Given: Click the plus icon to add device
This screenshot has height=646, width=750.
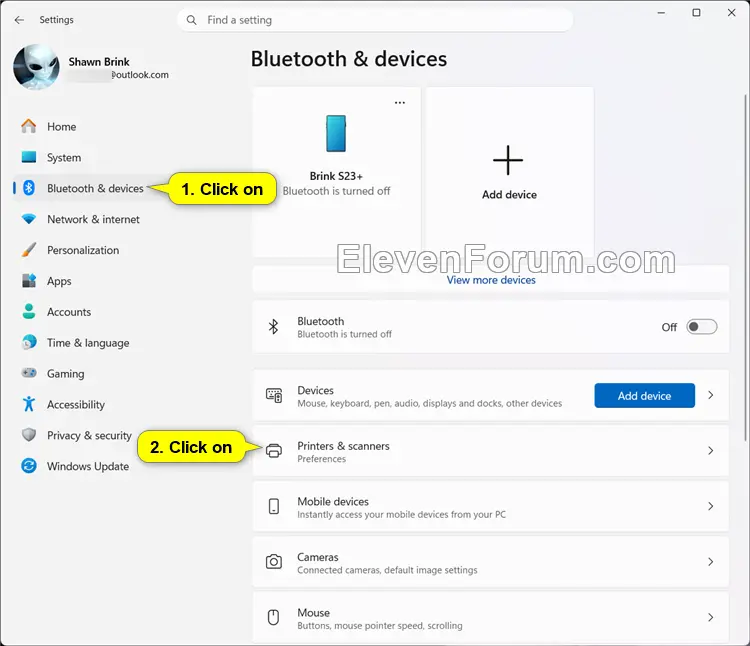Looking at the screenshot, I should pos(508,160).
